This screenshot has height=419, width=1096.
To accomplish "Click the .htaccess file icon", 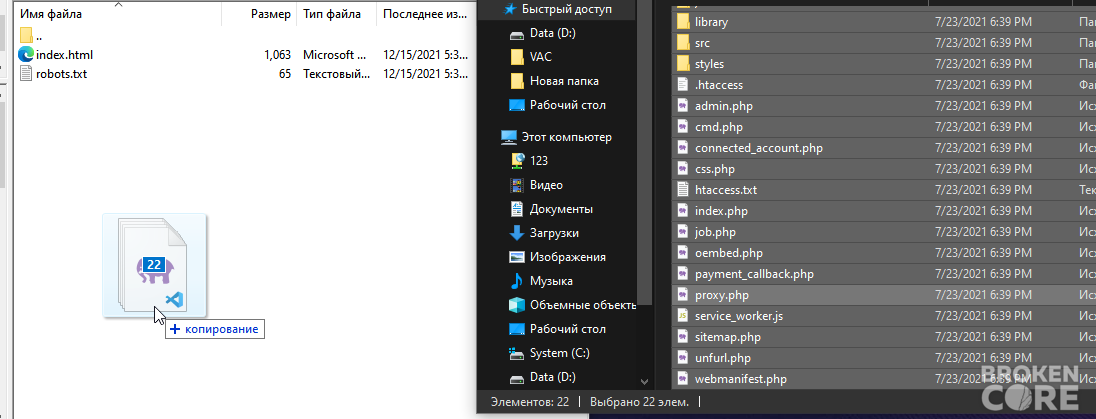I will click(683, 85).
